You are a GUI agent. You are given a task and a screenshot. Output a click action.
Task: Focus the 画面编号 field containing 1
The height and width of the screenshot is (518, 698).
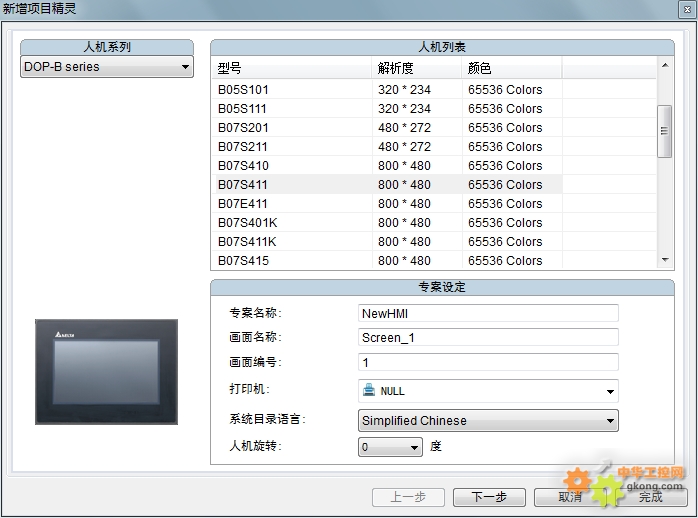click(x=488, y=362)
